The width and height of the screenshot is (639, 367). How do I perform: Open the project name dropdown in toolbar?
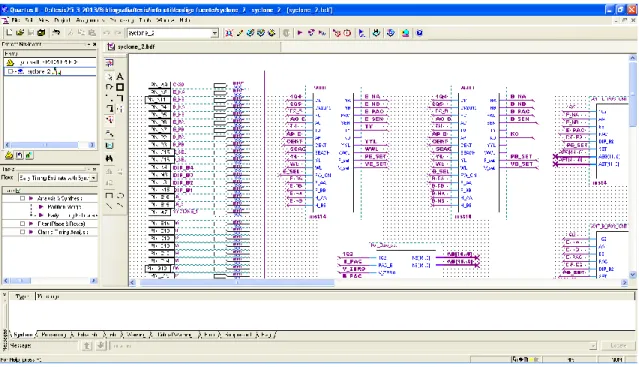click(215, 33)
